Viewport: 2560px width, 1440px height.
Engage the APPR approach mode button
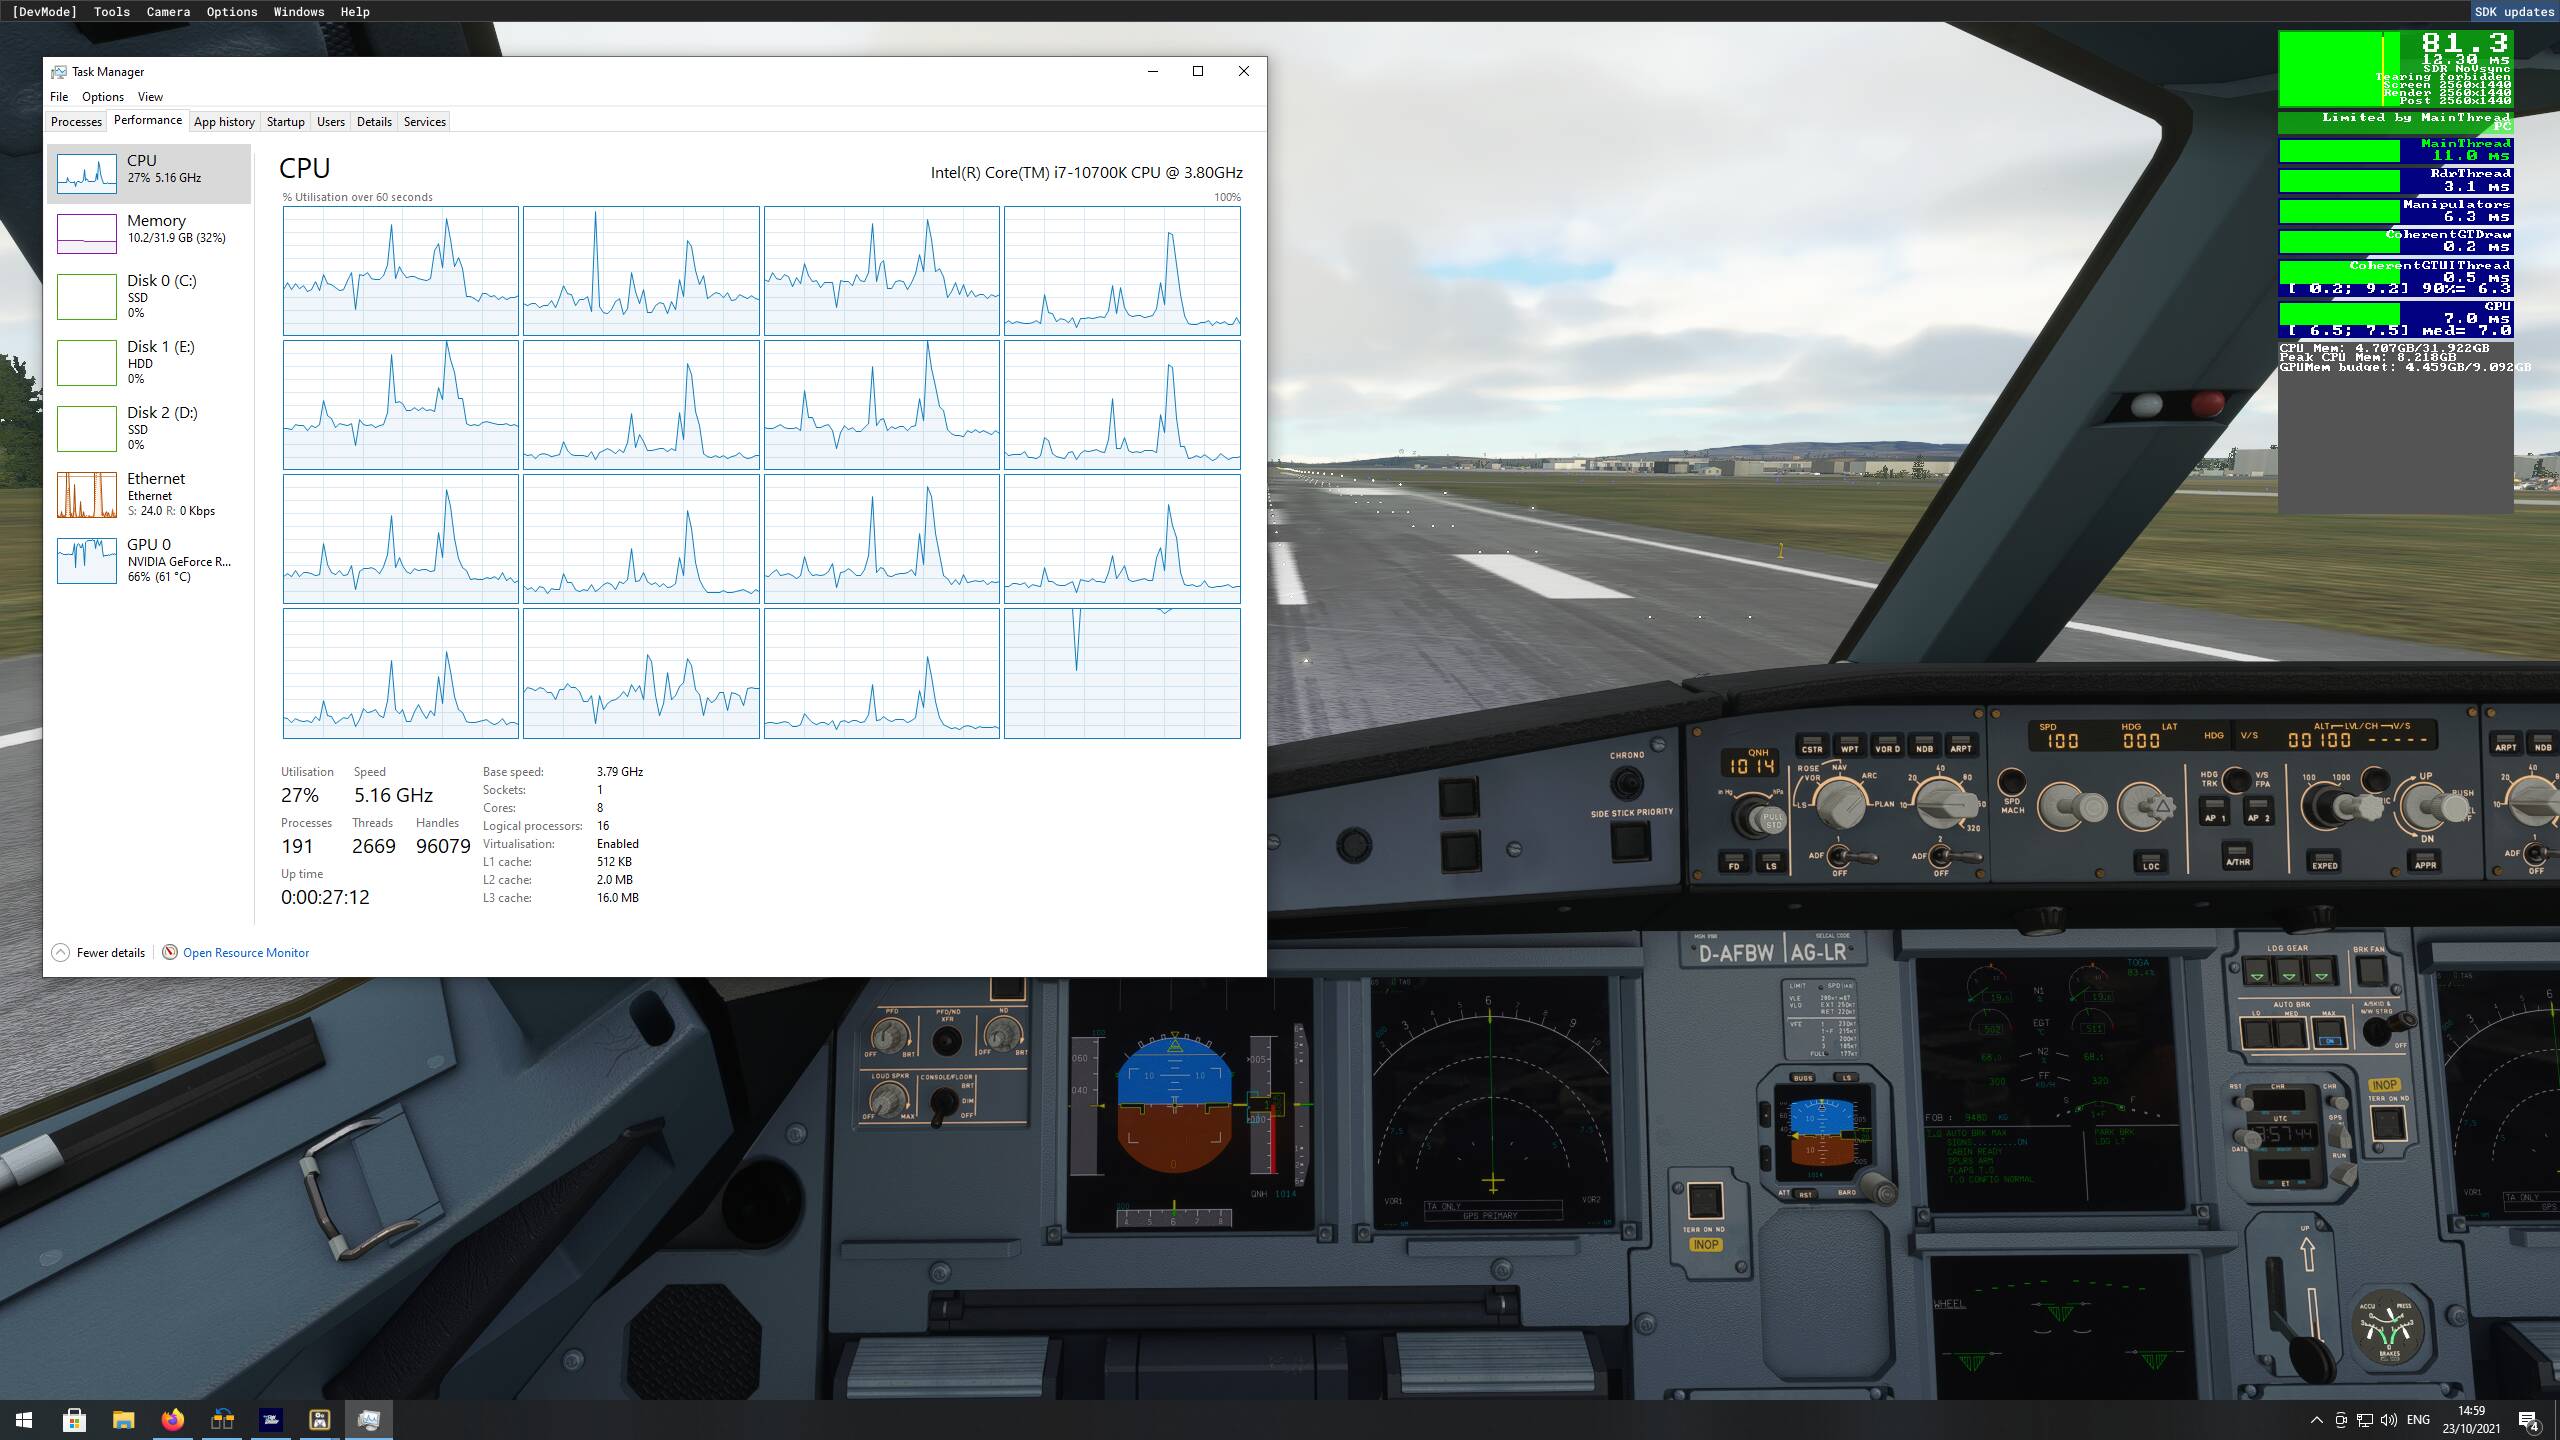pyautogui.click(x=2426, y=860)
